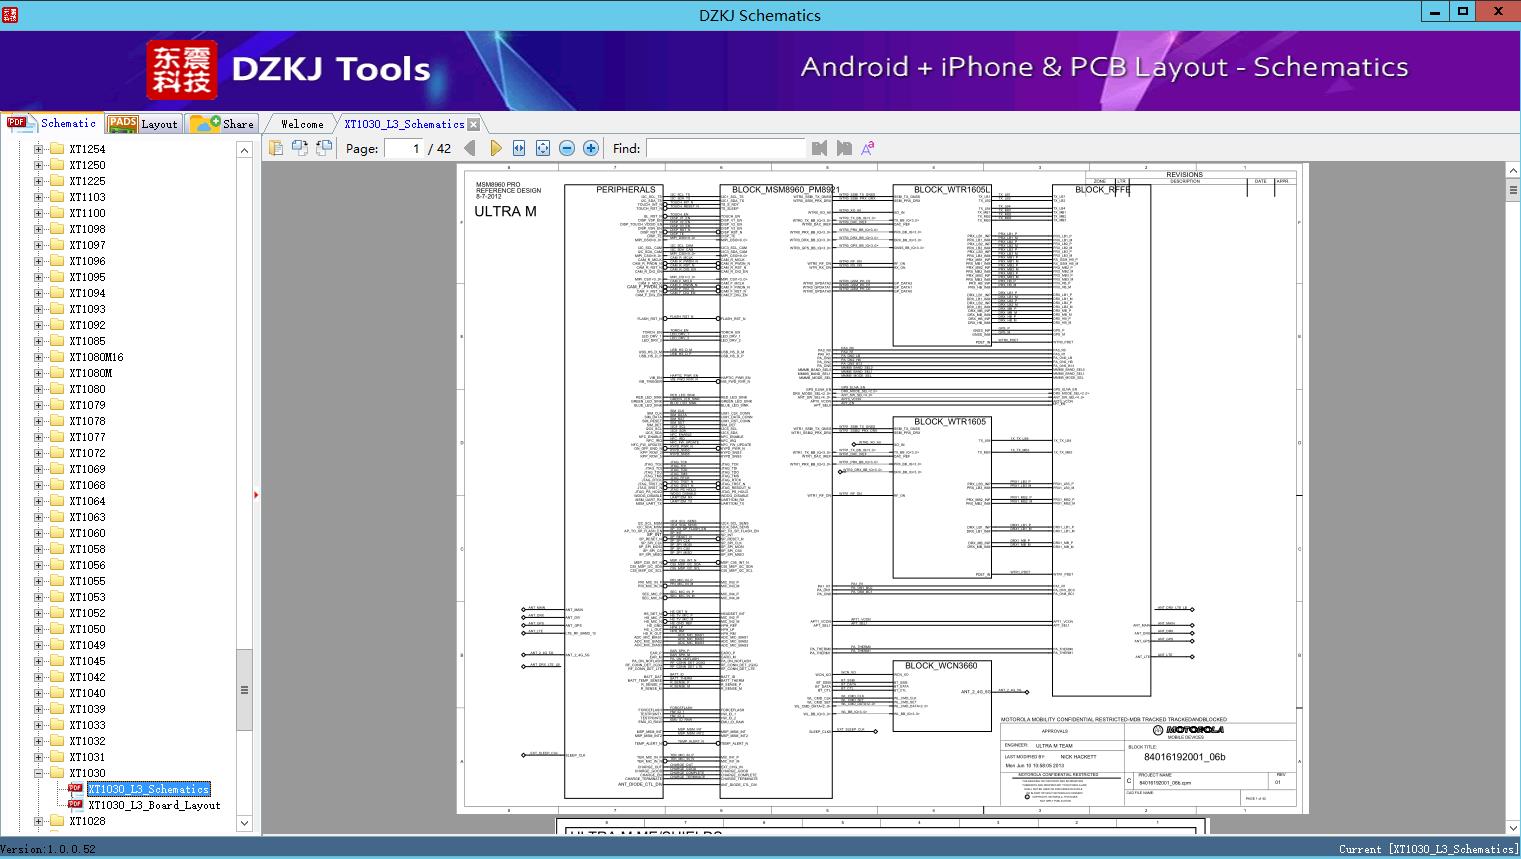
Task: Close the DZKJ Schematics window
Action: [x=1498, y=12]
